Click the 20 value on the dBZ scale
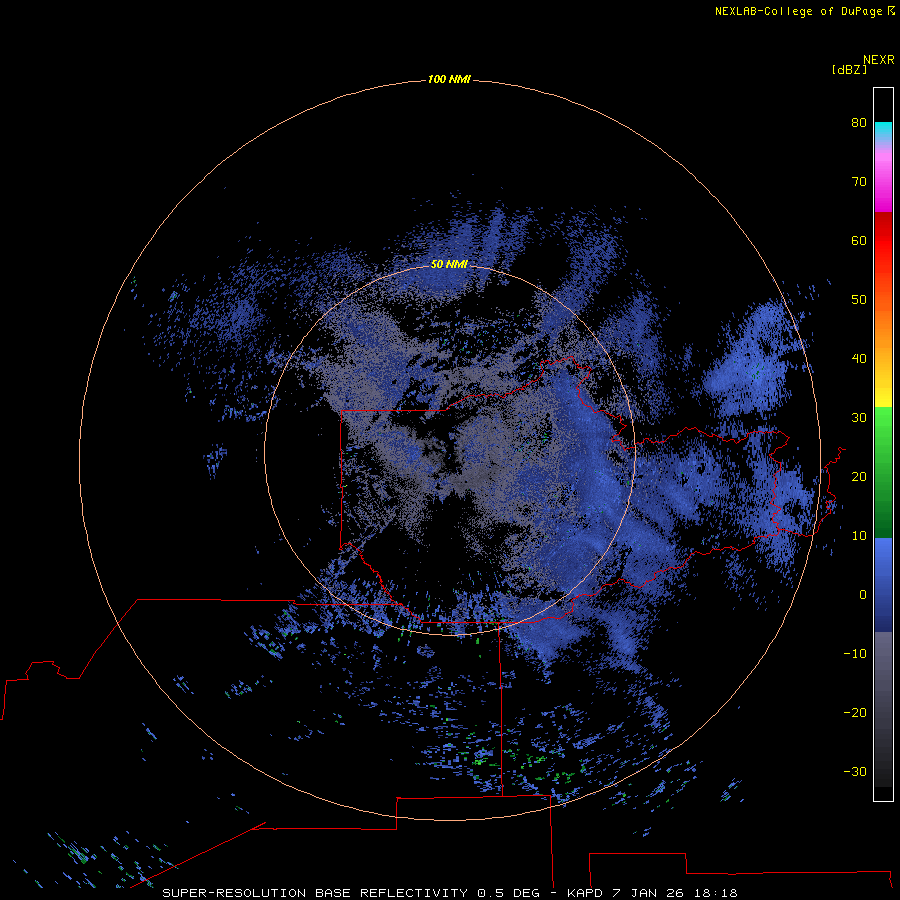The image size is (900, 900). [859, 476]
